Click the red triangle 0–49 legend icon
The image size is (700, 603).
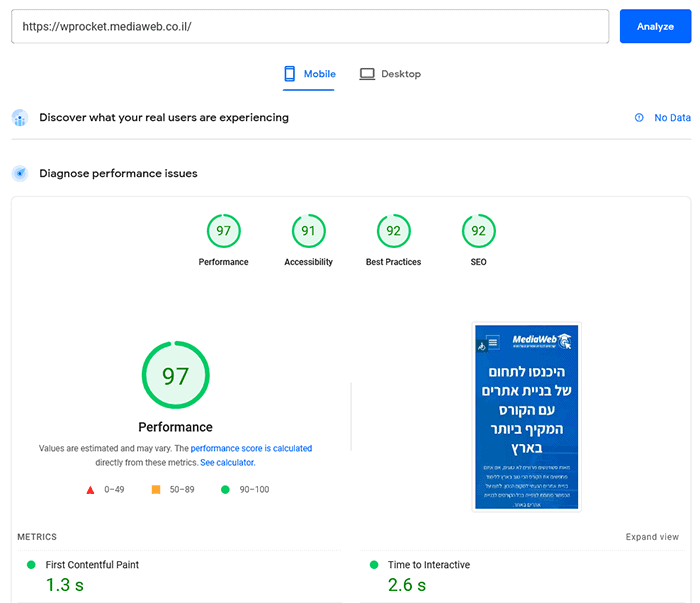(90, 490)
